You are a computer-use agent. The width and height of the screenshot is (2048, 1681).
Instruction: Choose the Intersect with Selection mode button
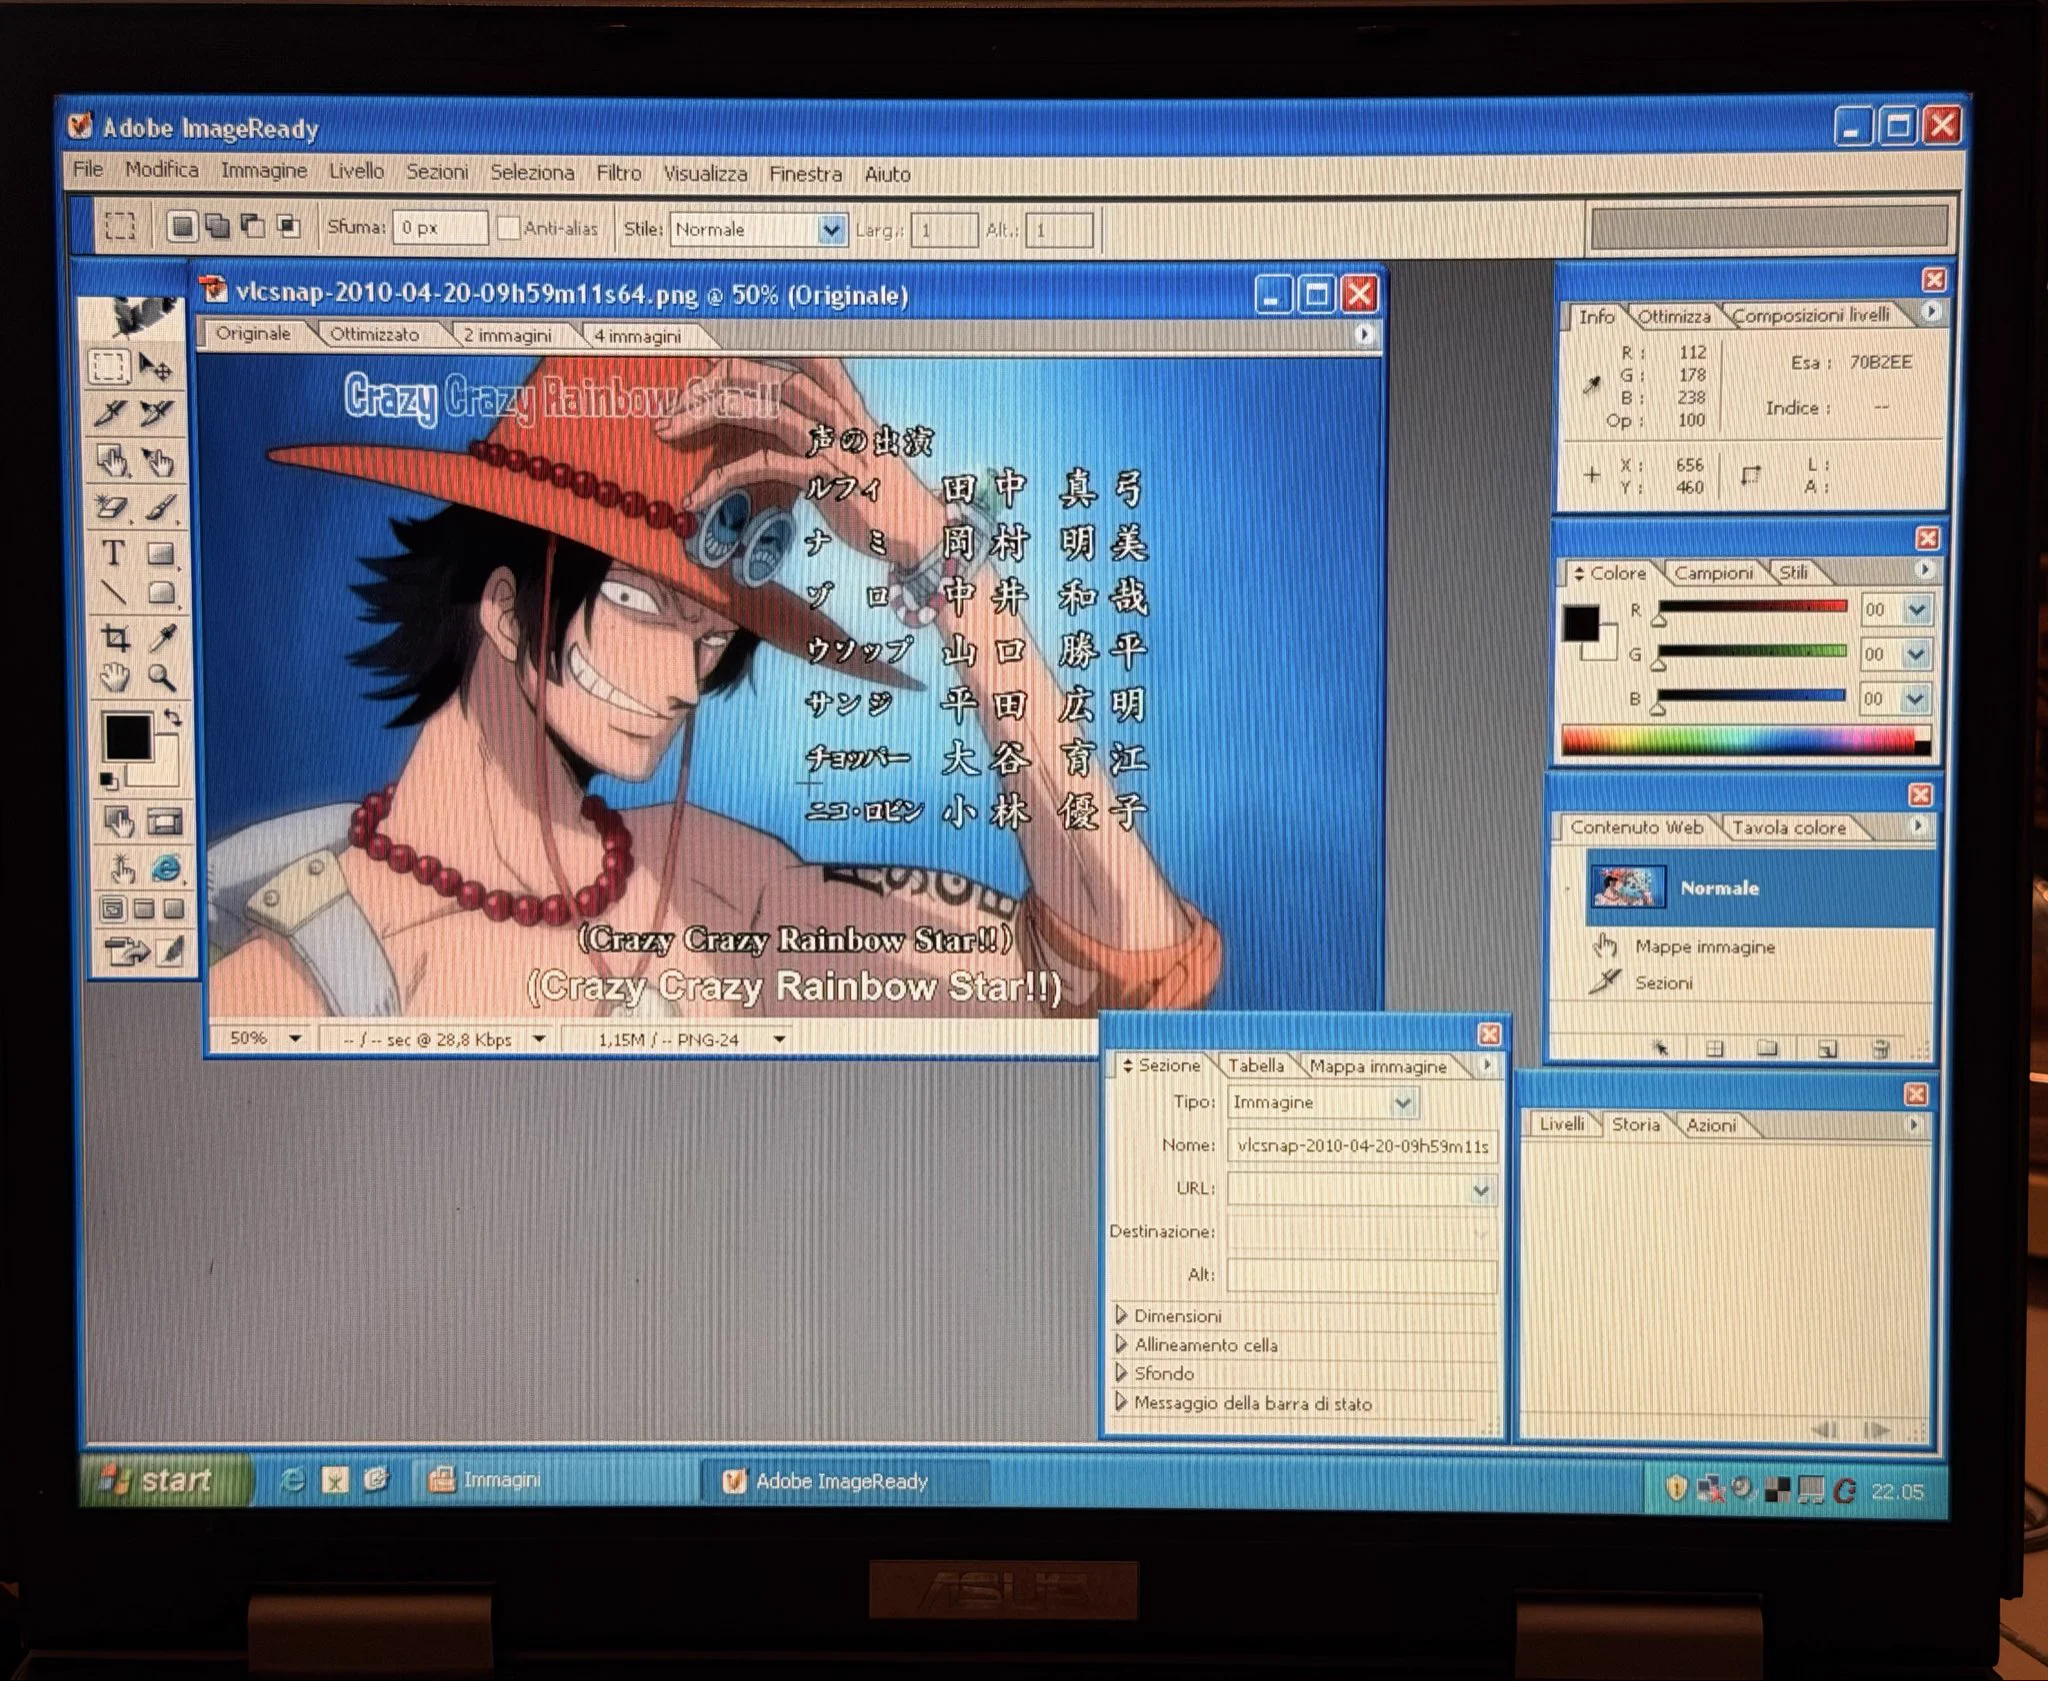pyautogui.click(x=289, y=226)
